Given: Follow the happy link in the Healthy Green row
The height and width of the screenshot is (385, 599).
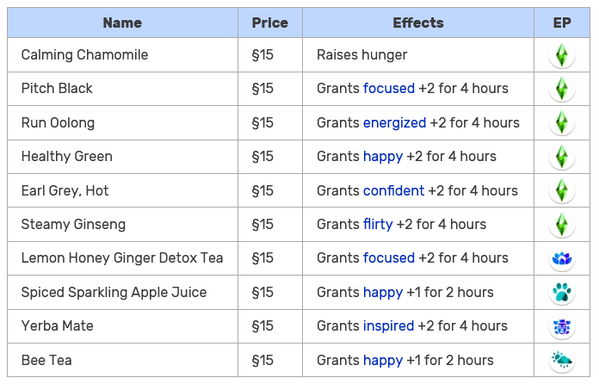Looking at the screenshot, I should tap(383, 157).
